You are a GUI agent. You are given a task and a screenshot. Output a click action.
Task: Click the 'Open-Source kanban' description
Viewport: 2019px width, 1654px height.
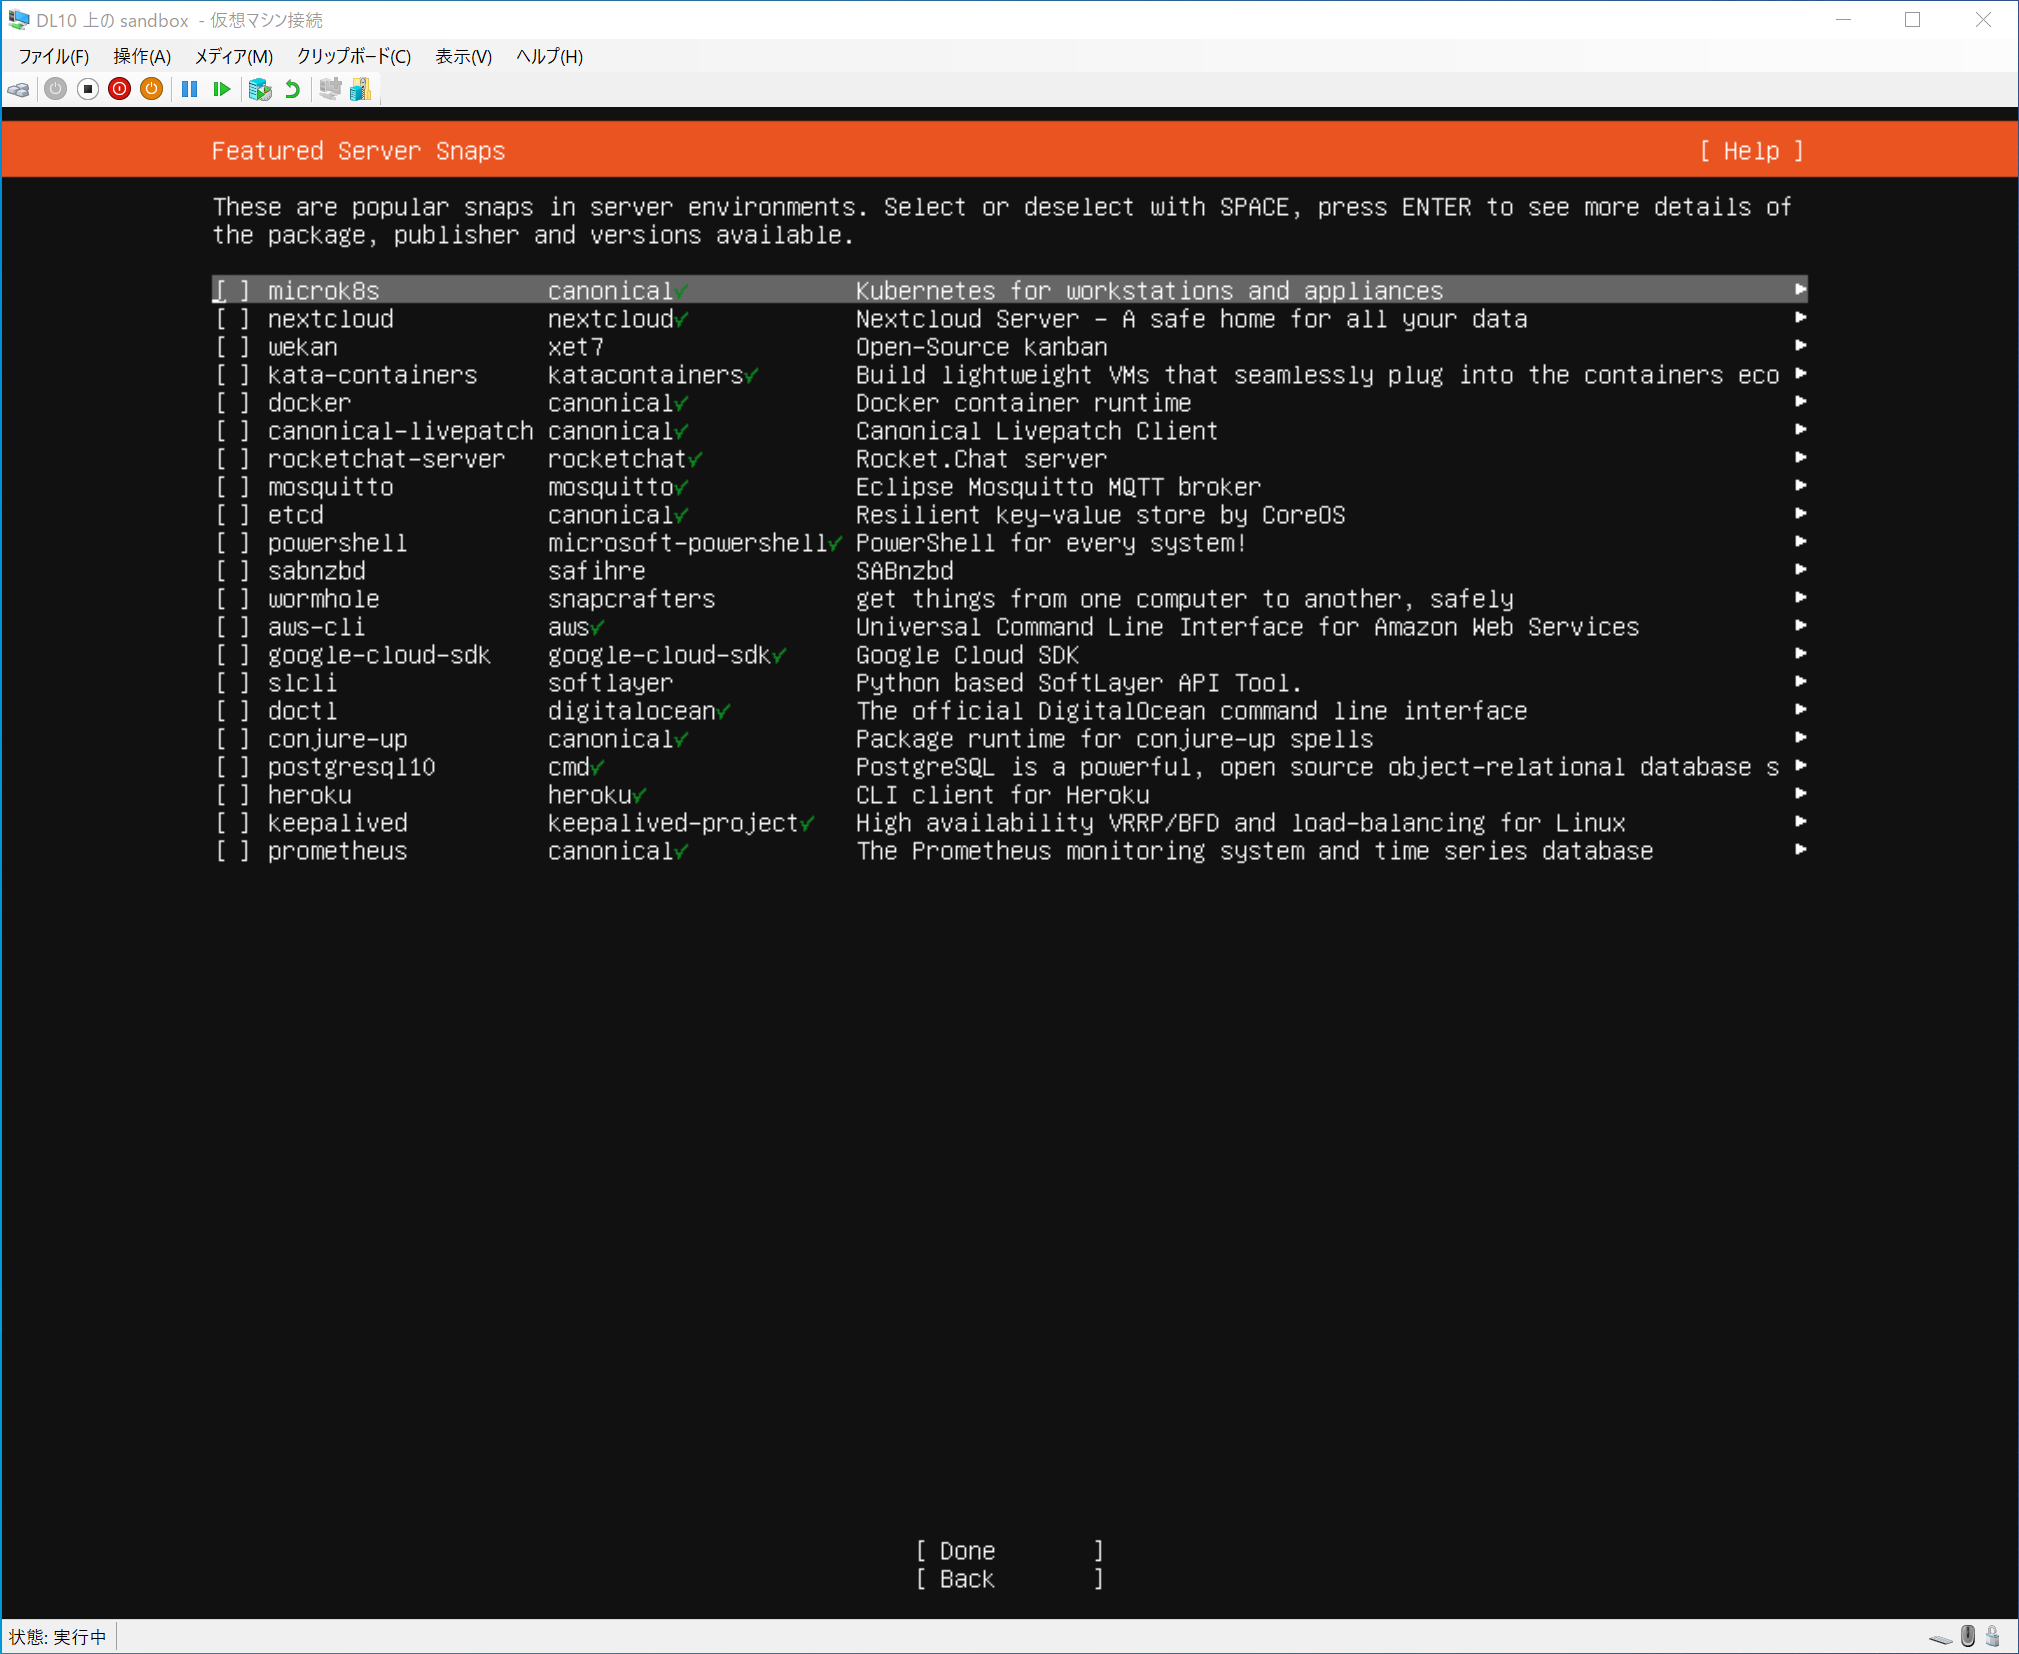click(982, 347)
